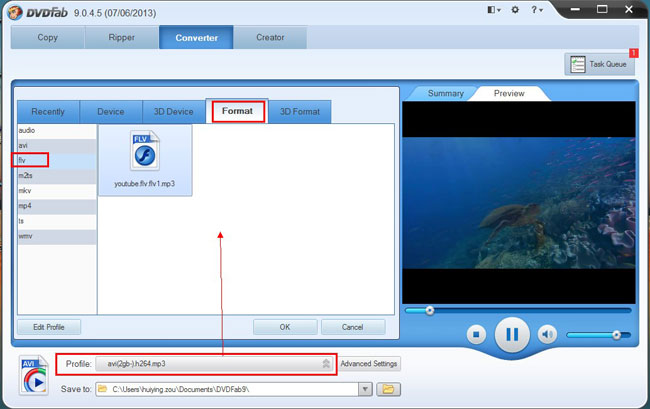Viewport: 650px width, 409px height.
Task: Mute the preview audio speaker icon
Action: click(x=547, y=334)
